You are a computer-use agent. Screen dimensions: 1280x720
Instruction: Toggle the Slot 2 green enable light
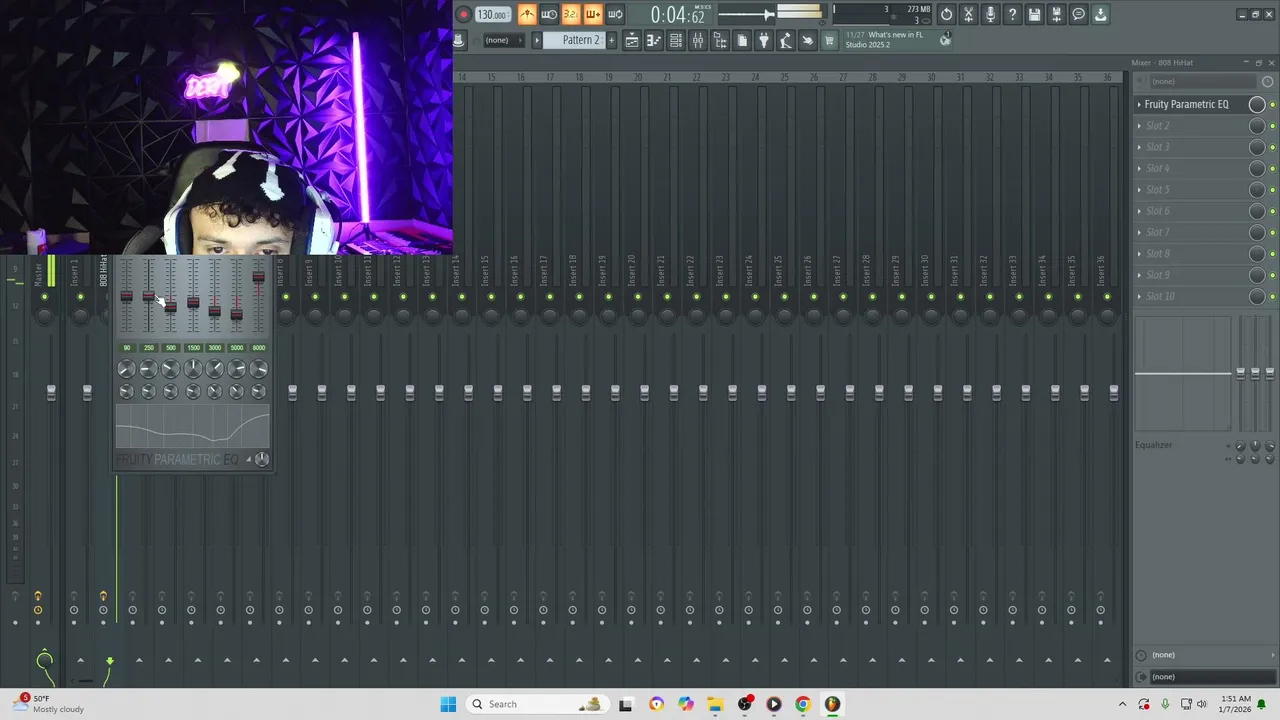coord(1272,126)
